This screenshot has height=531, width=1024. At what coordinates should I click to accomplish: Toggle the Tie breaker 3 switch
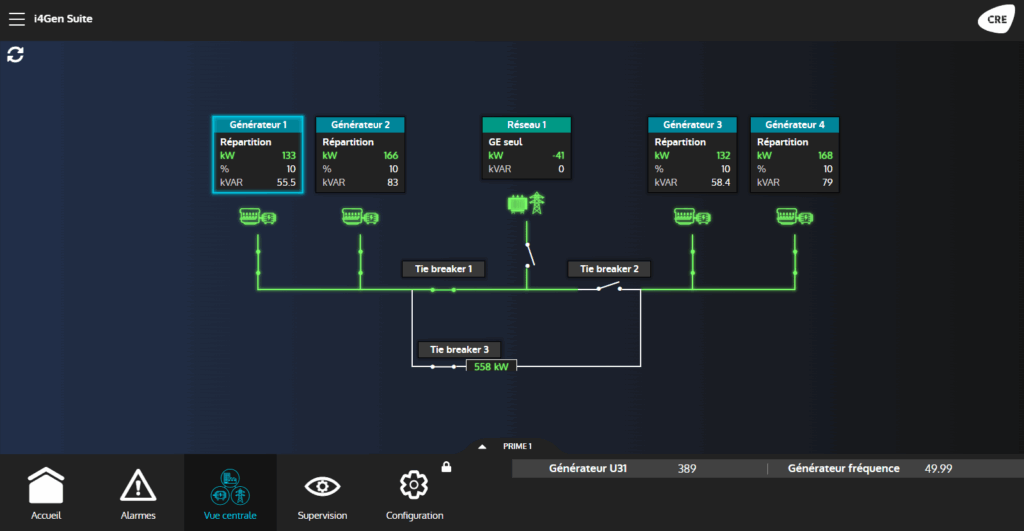(x=443, y=367)
